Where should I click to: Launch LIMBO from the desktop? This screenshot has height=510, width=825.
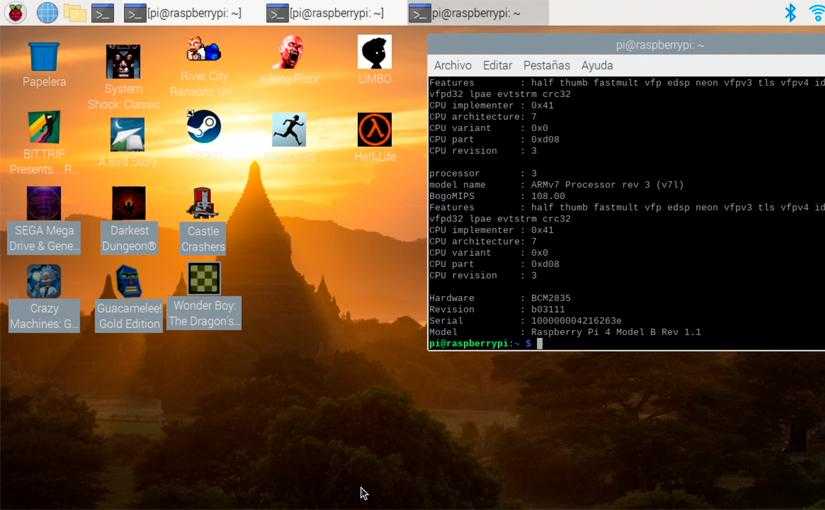click(x=375, y=53)
